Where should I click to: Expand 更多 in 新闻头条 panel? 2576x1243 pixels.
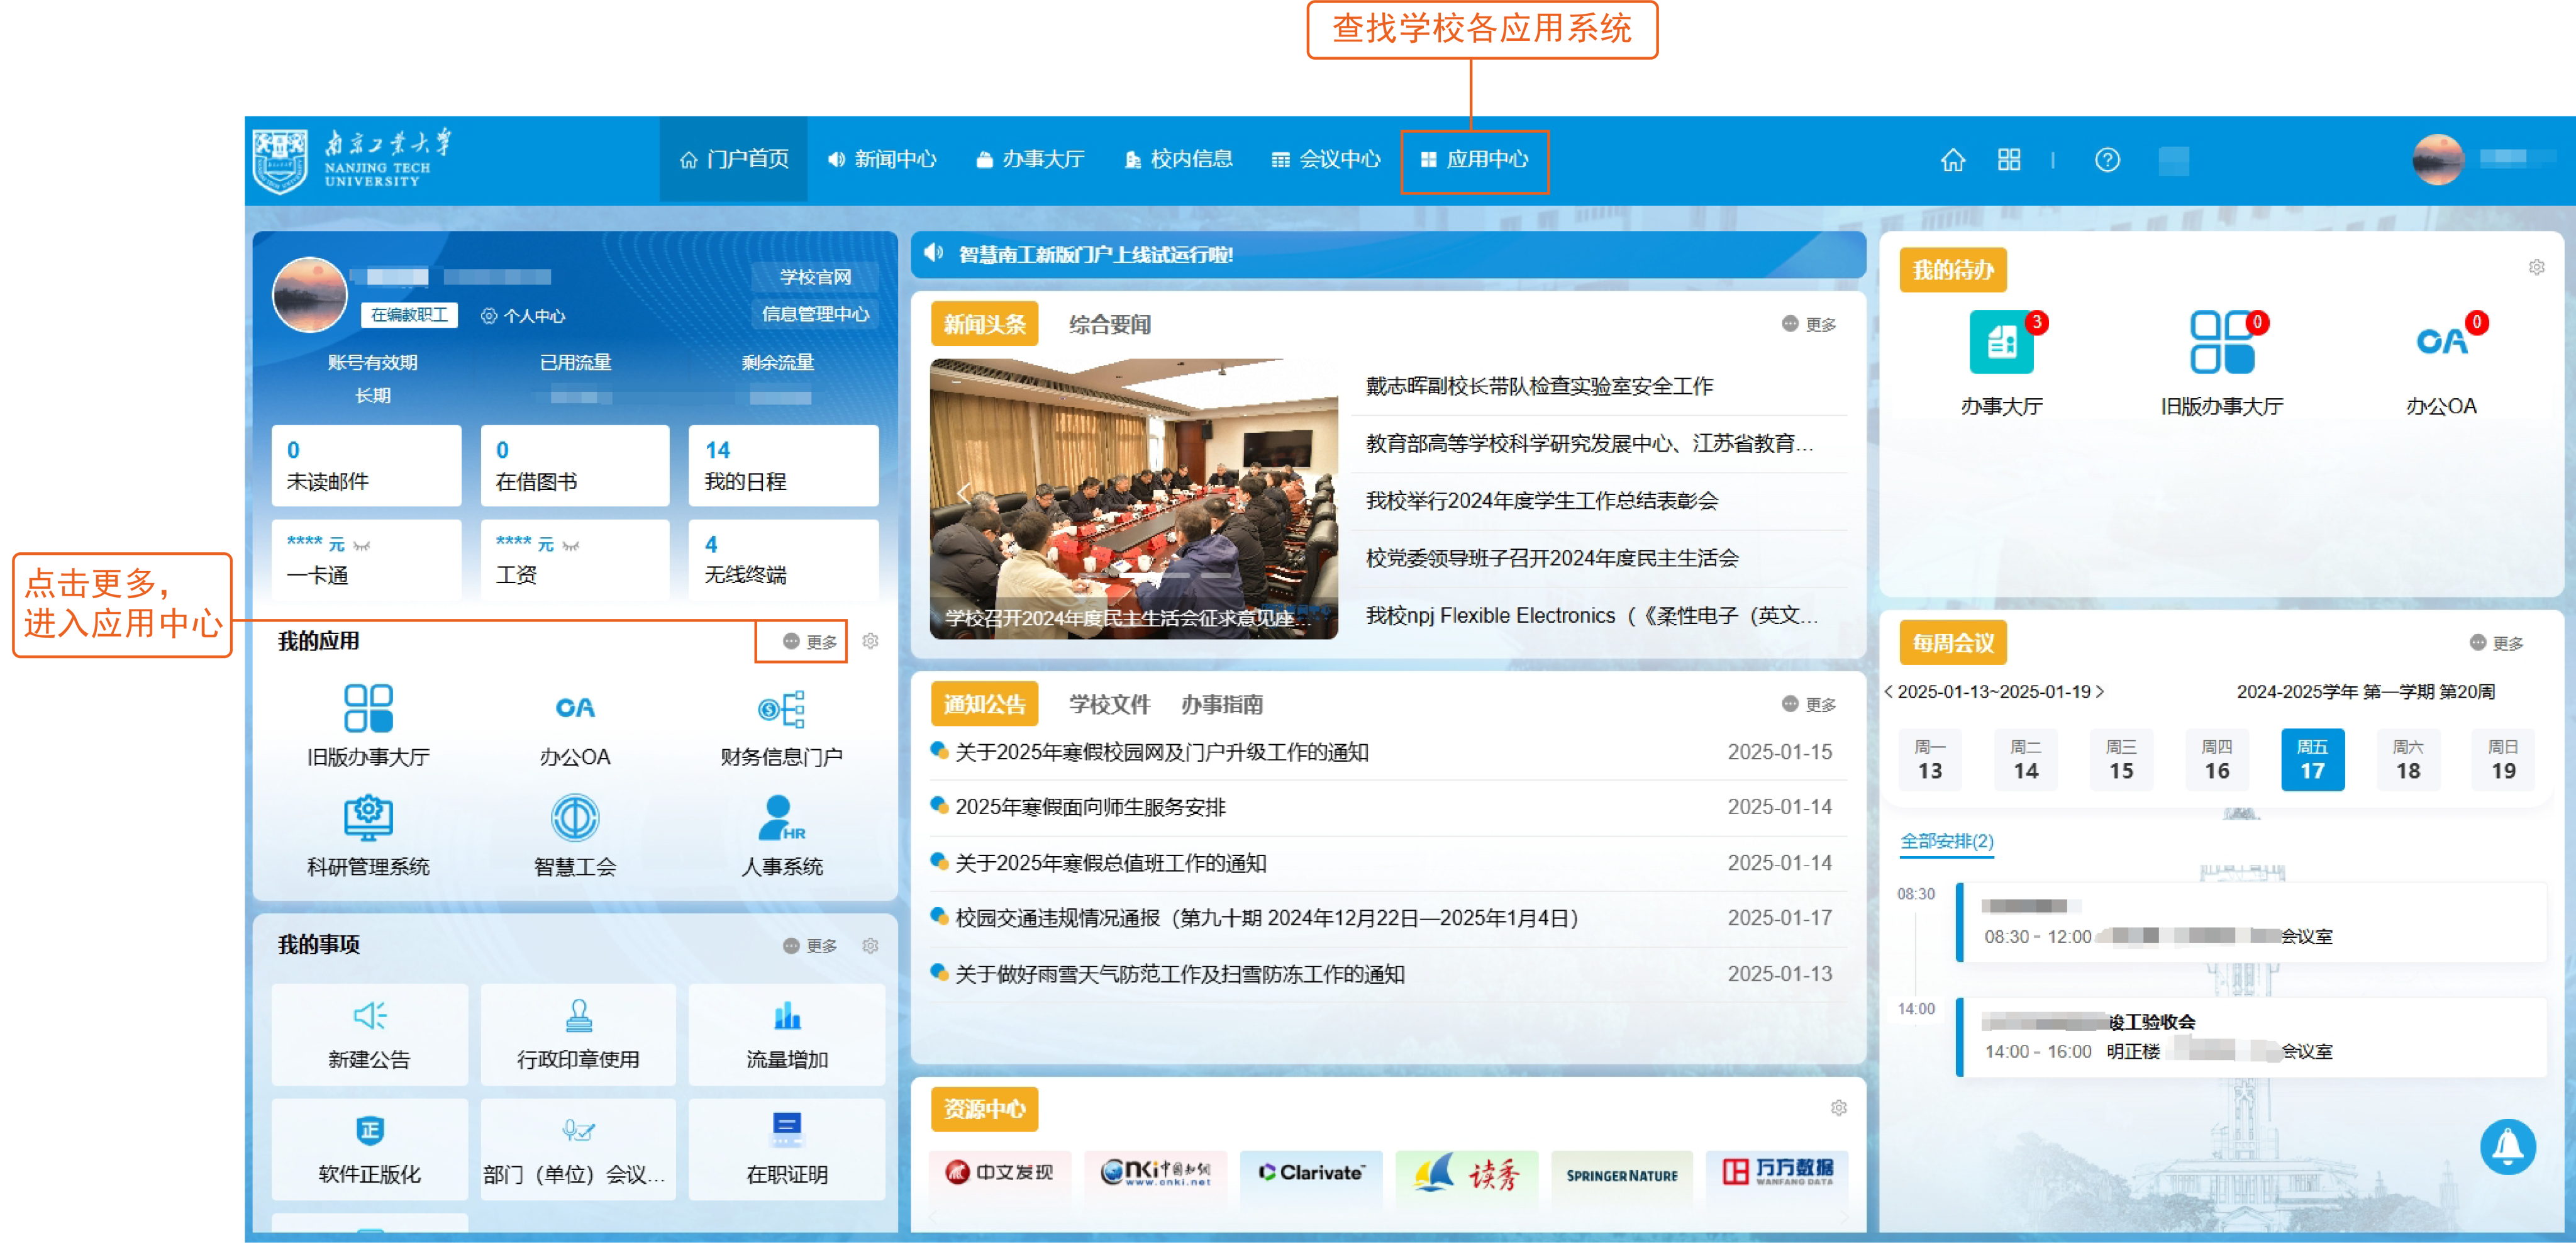(1809, 325)
